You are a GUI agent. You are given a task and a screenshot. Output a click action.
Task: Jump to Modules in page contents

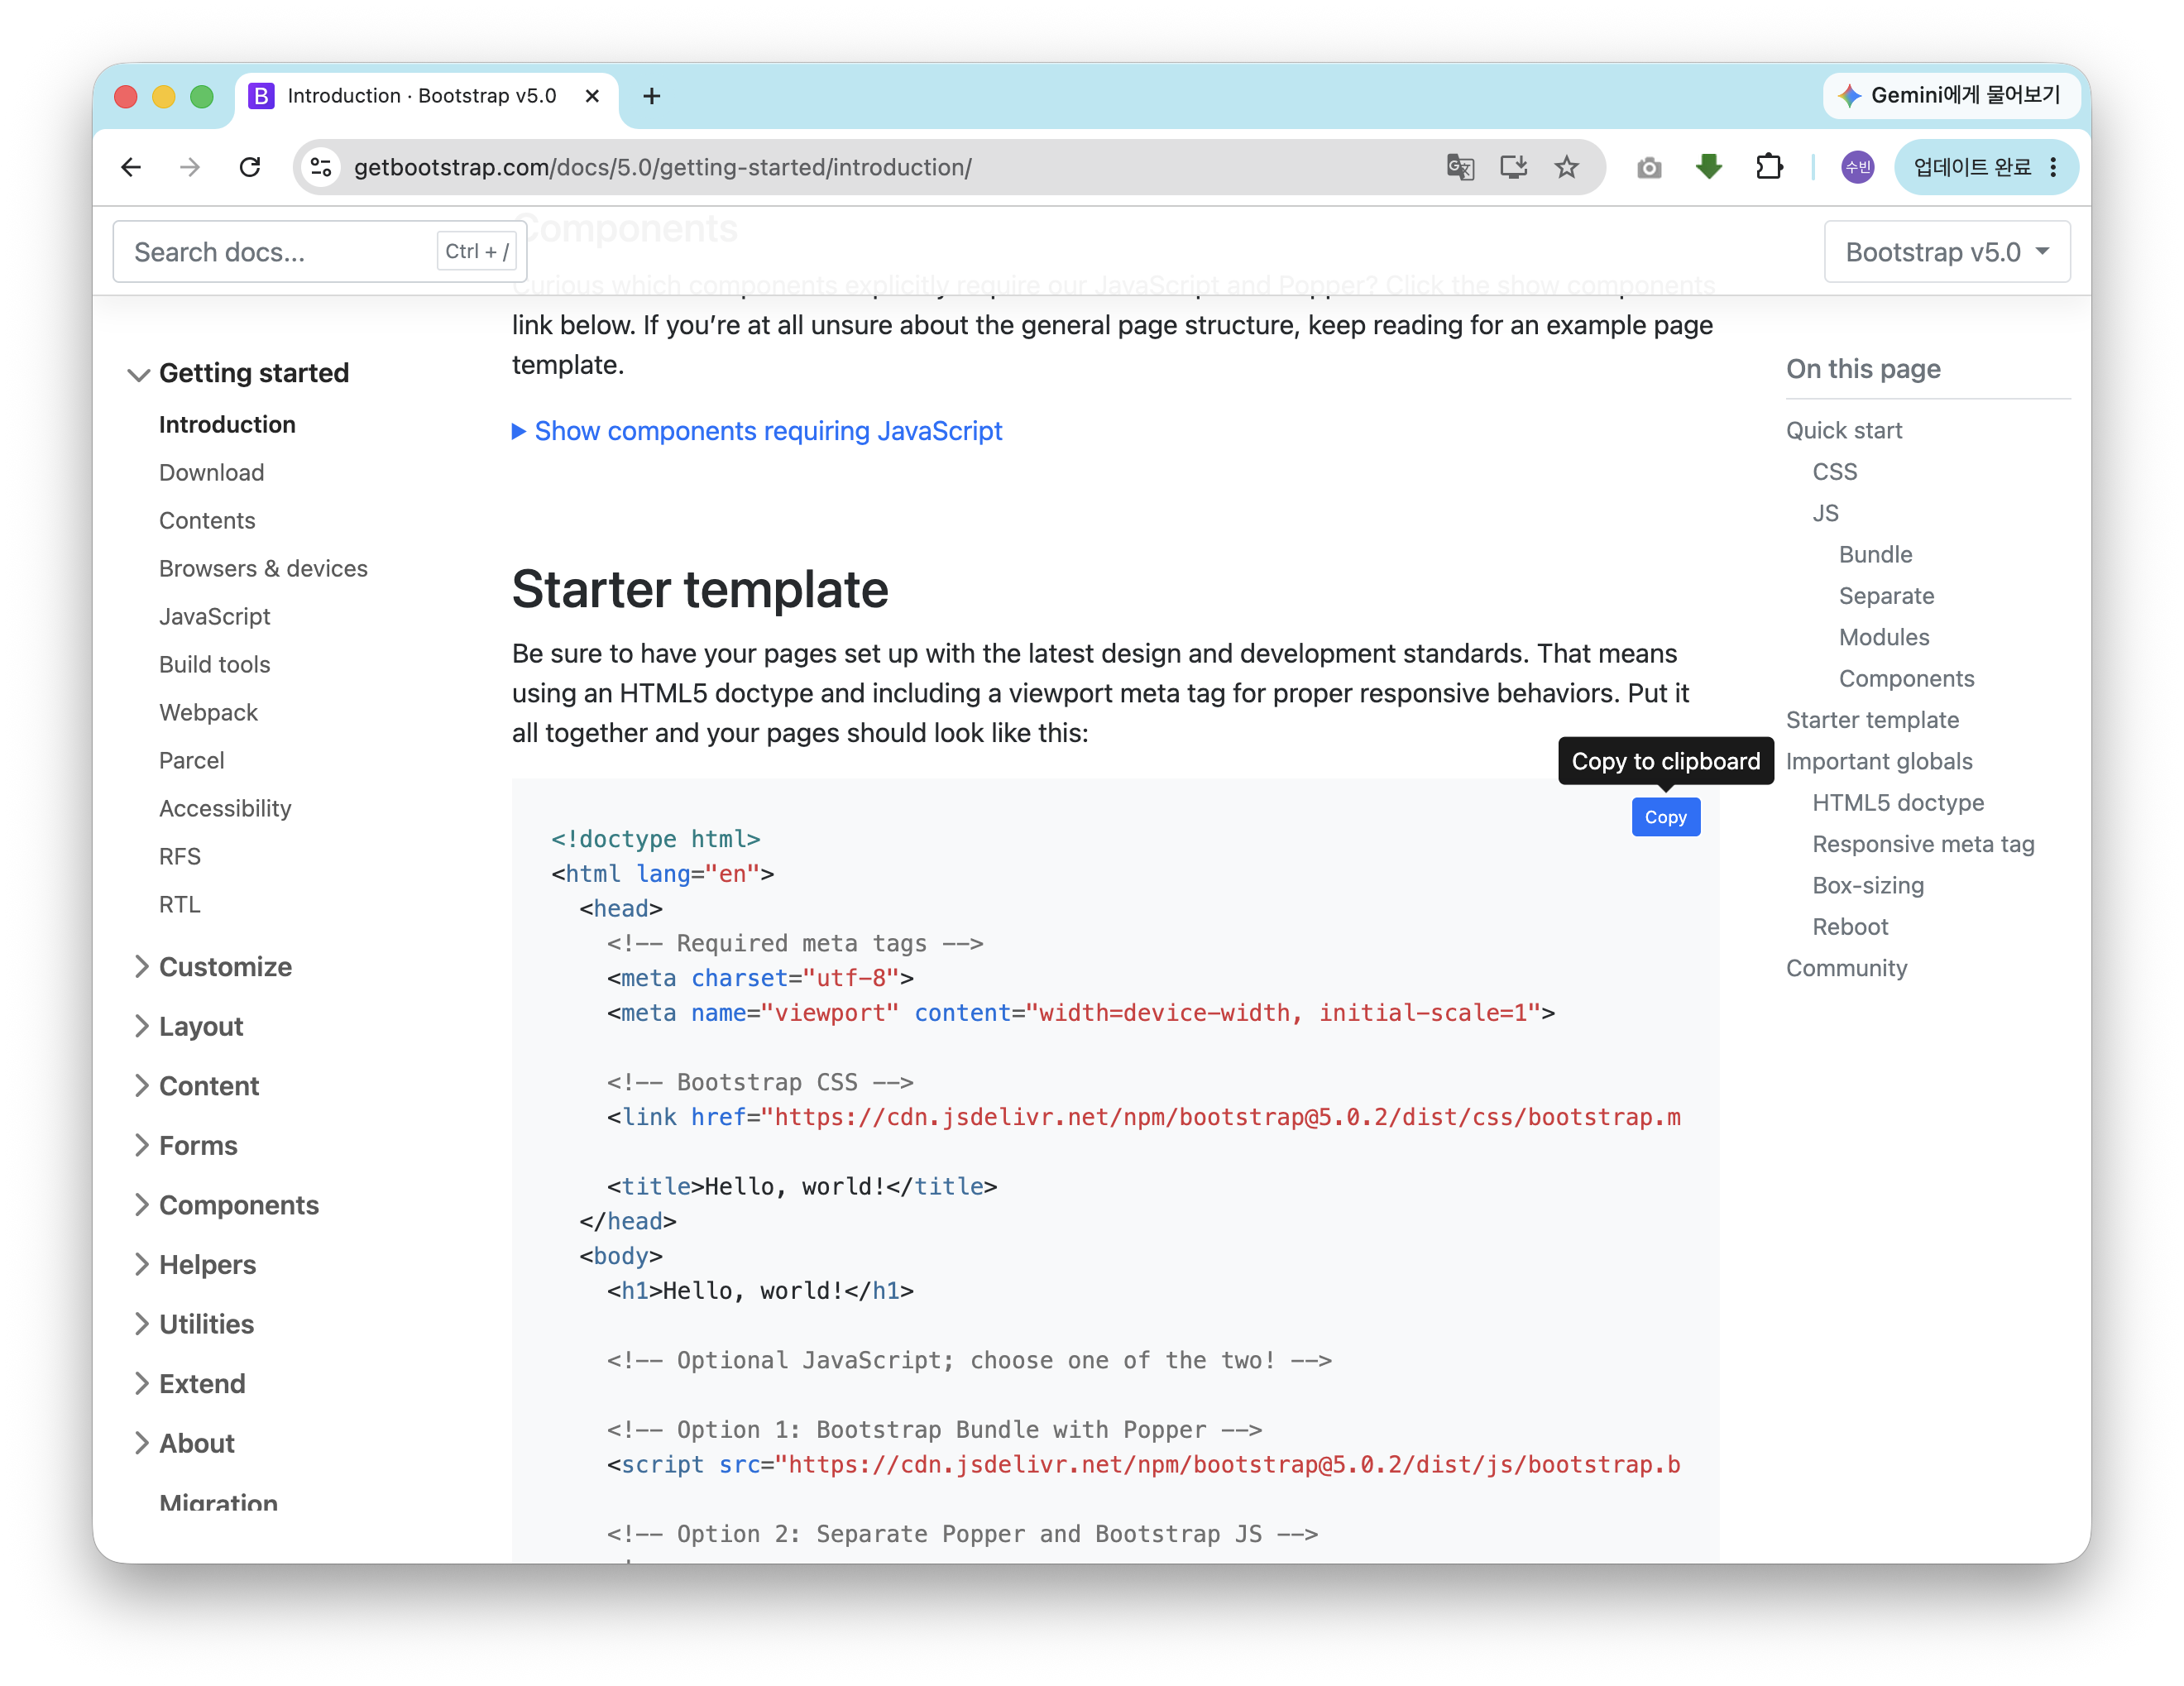point(1884,637)
